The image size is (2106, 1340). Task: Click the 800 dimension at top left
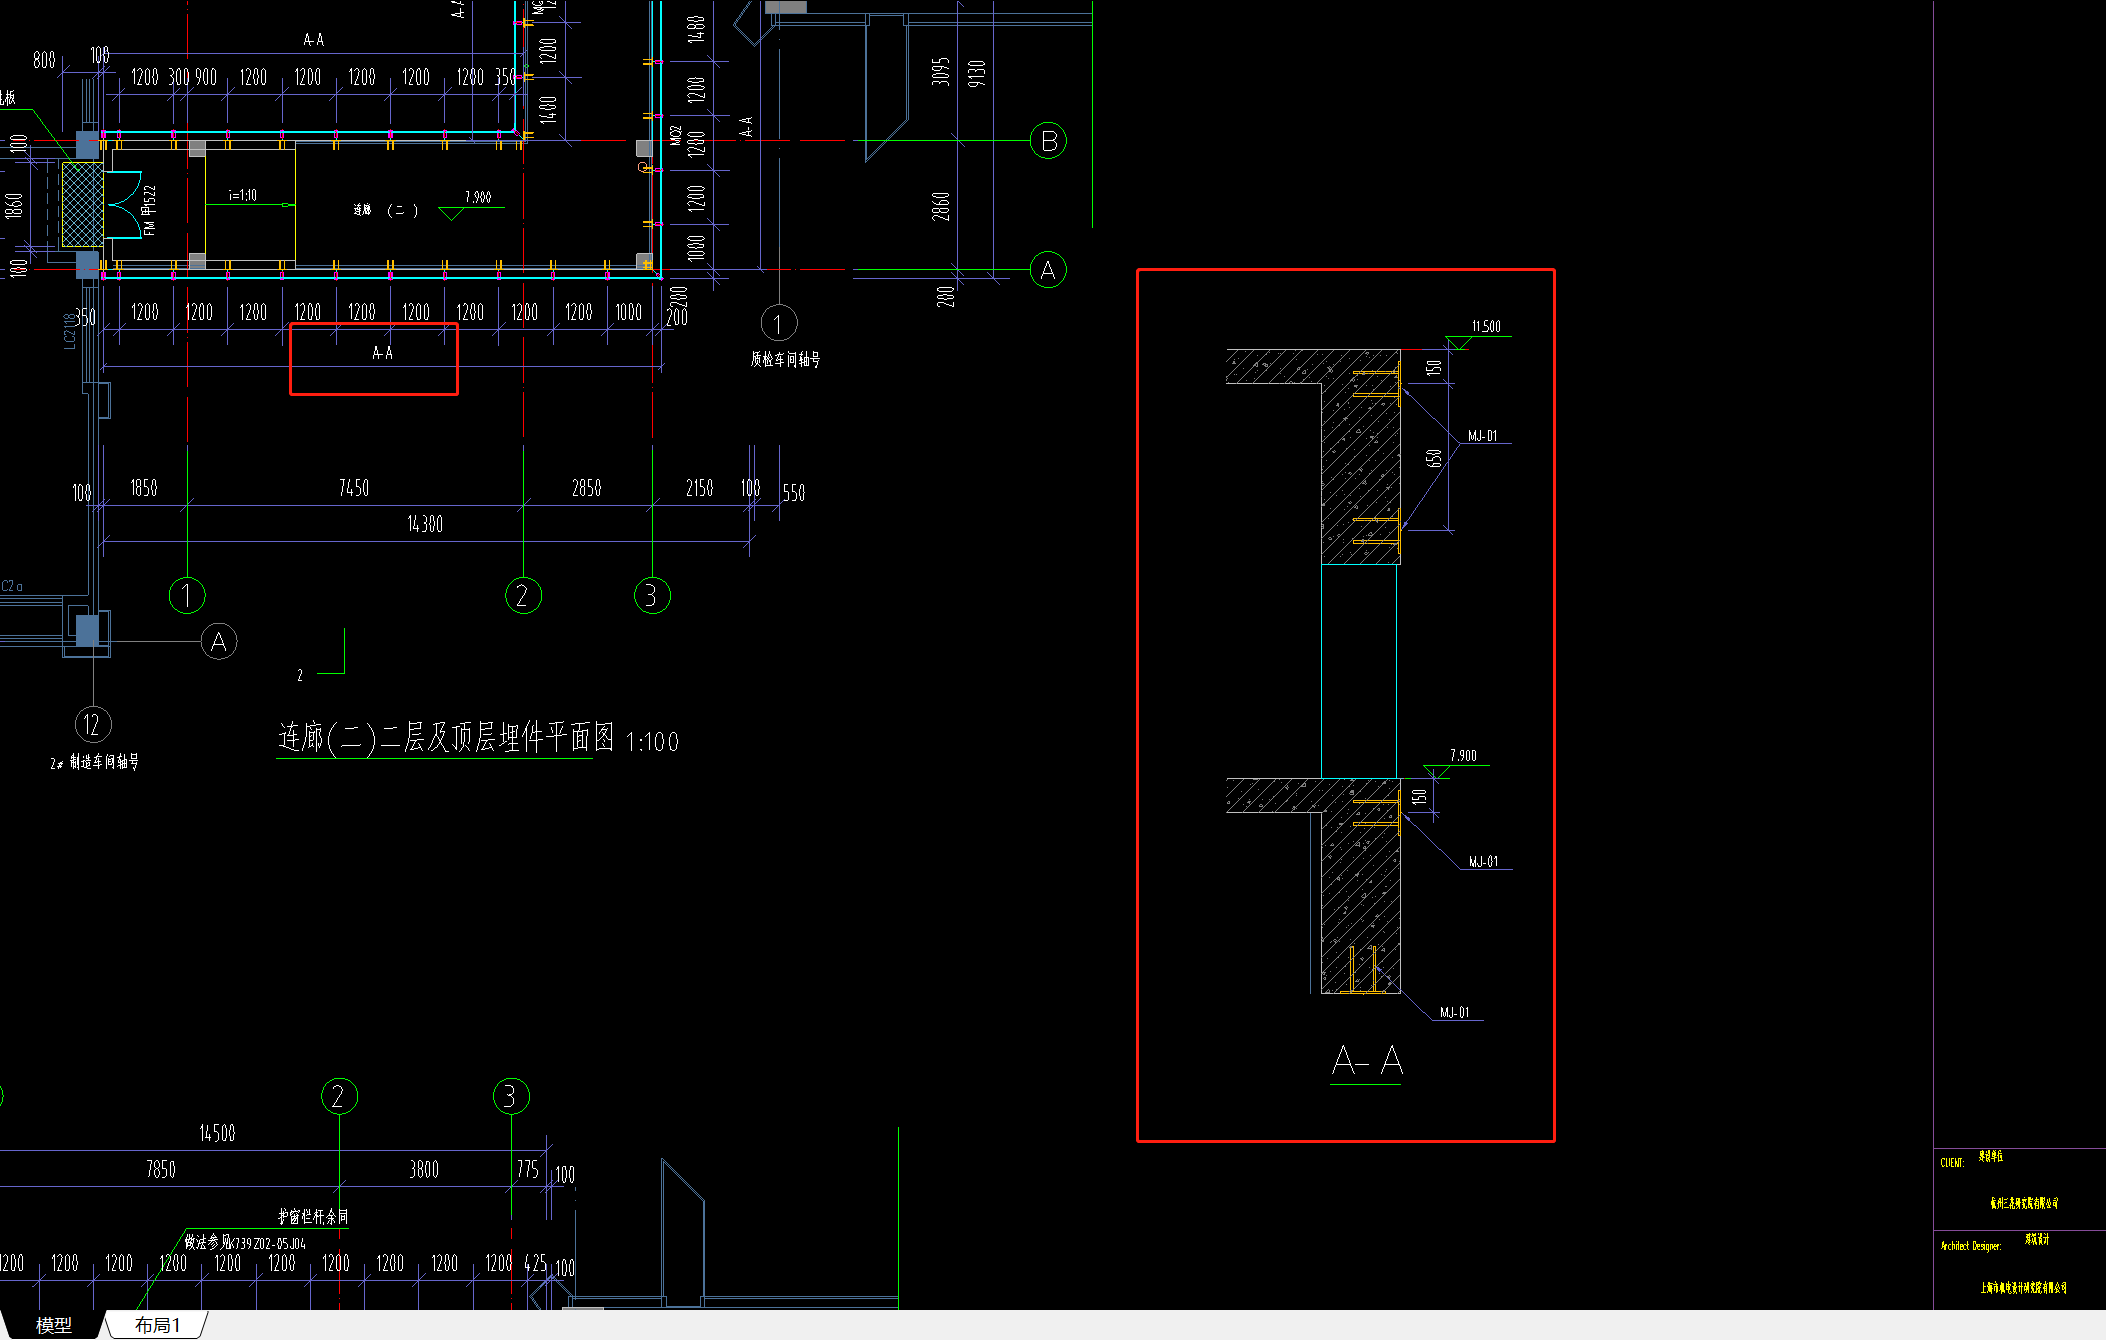pyautogui.click(x=44, y=60)
